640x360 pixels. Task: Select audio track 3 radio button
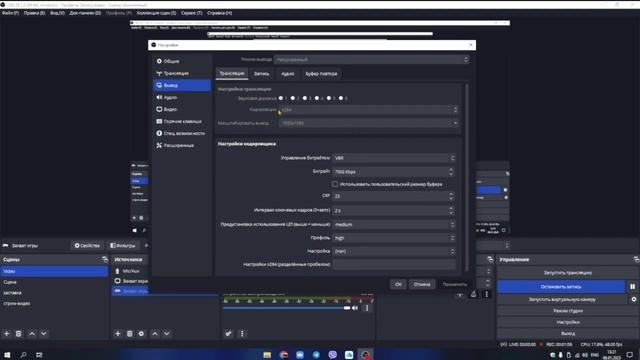305,98
